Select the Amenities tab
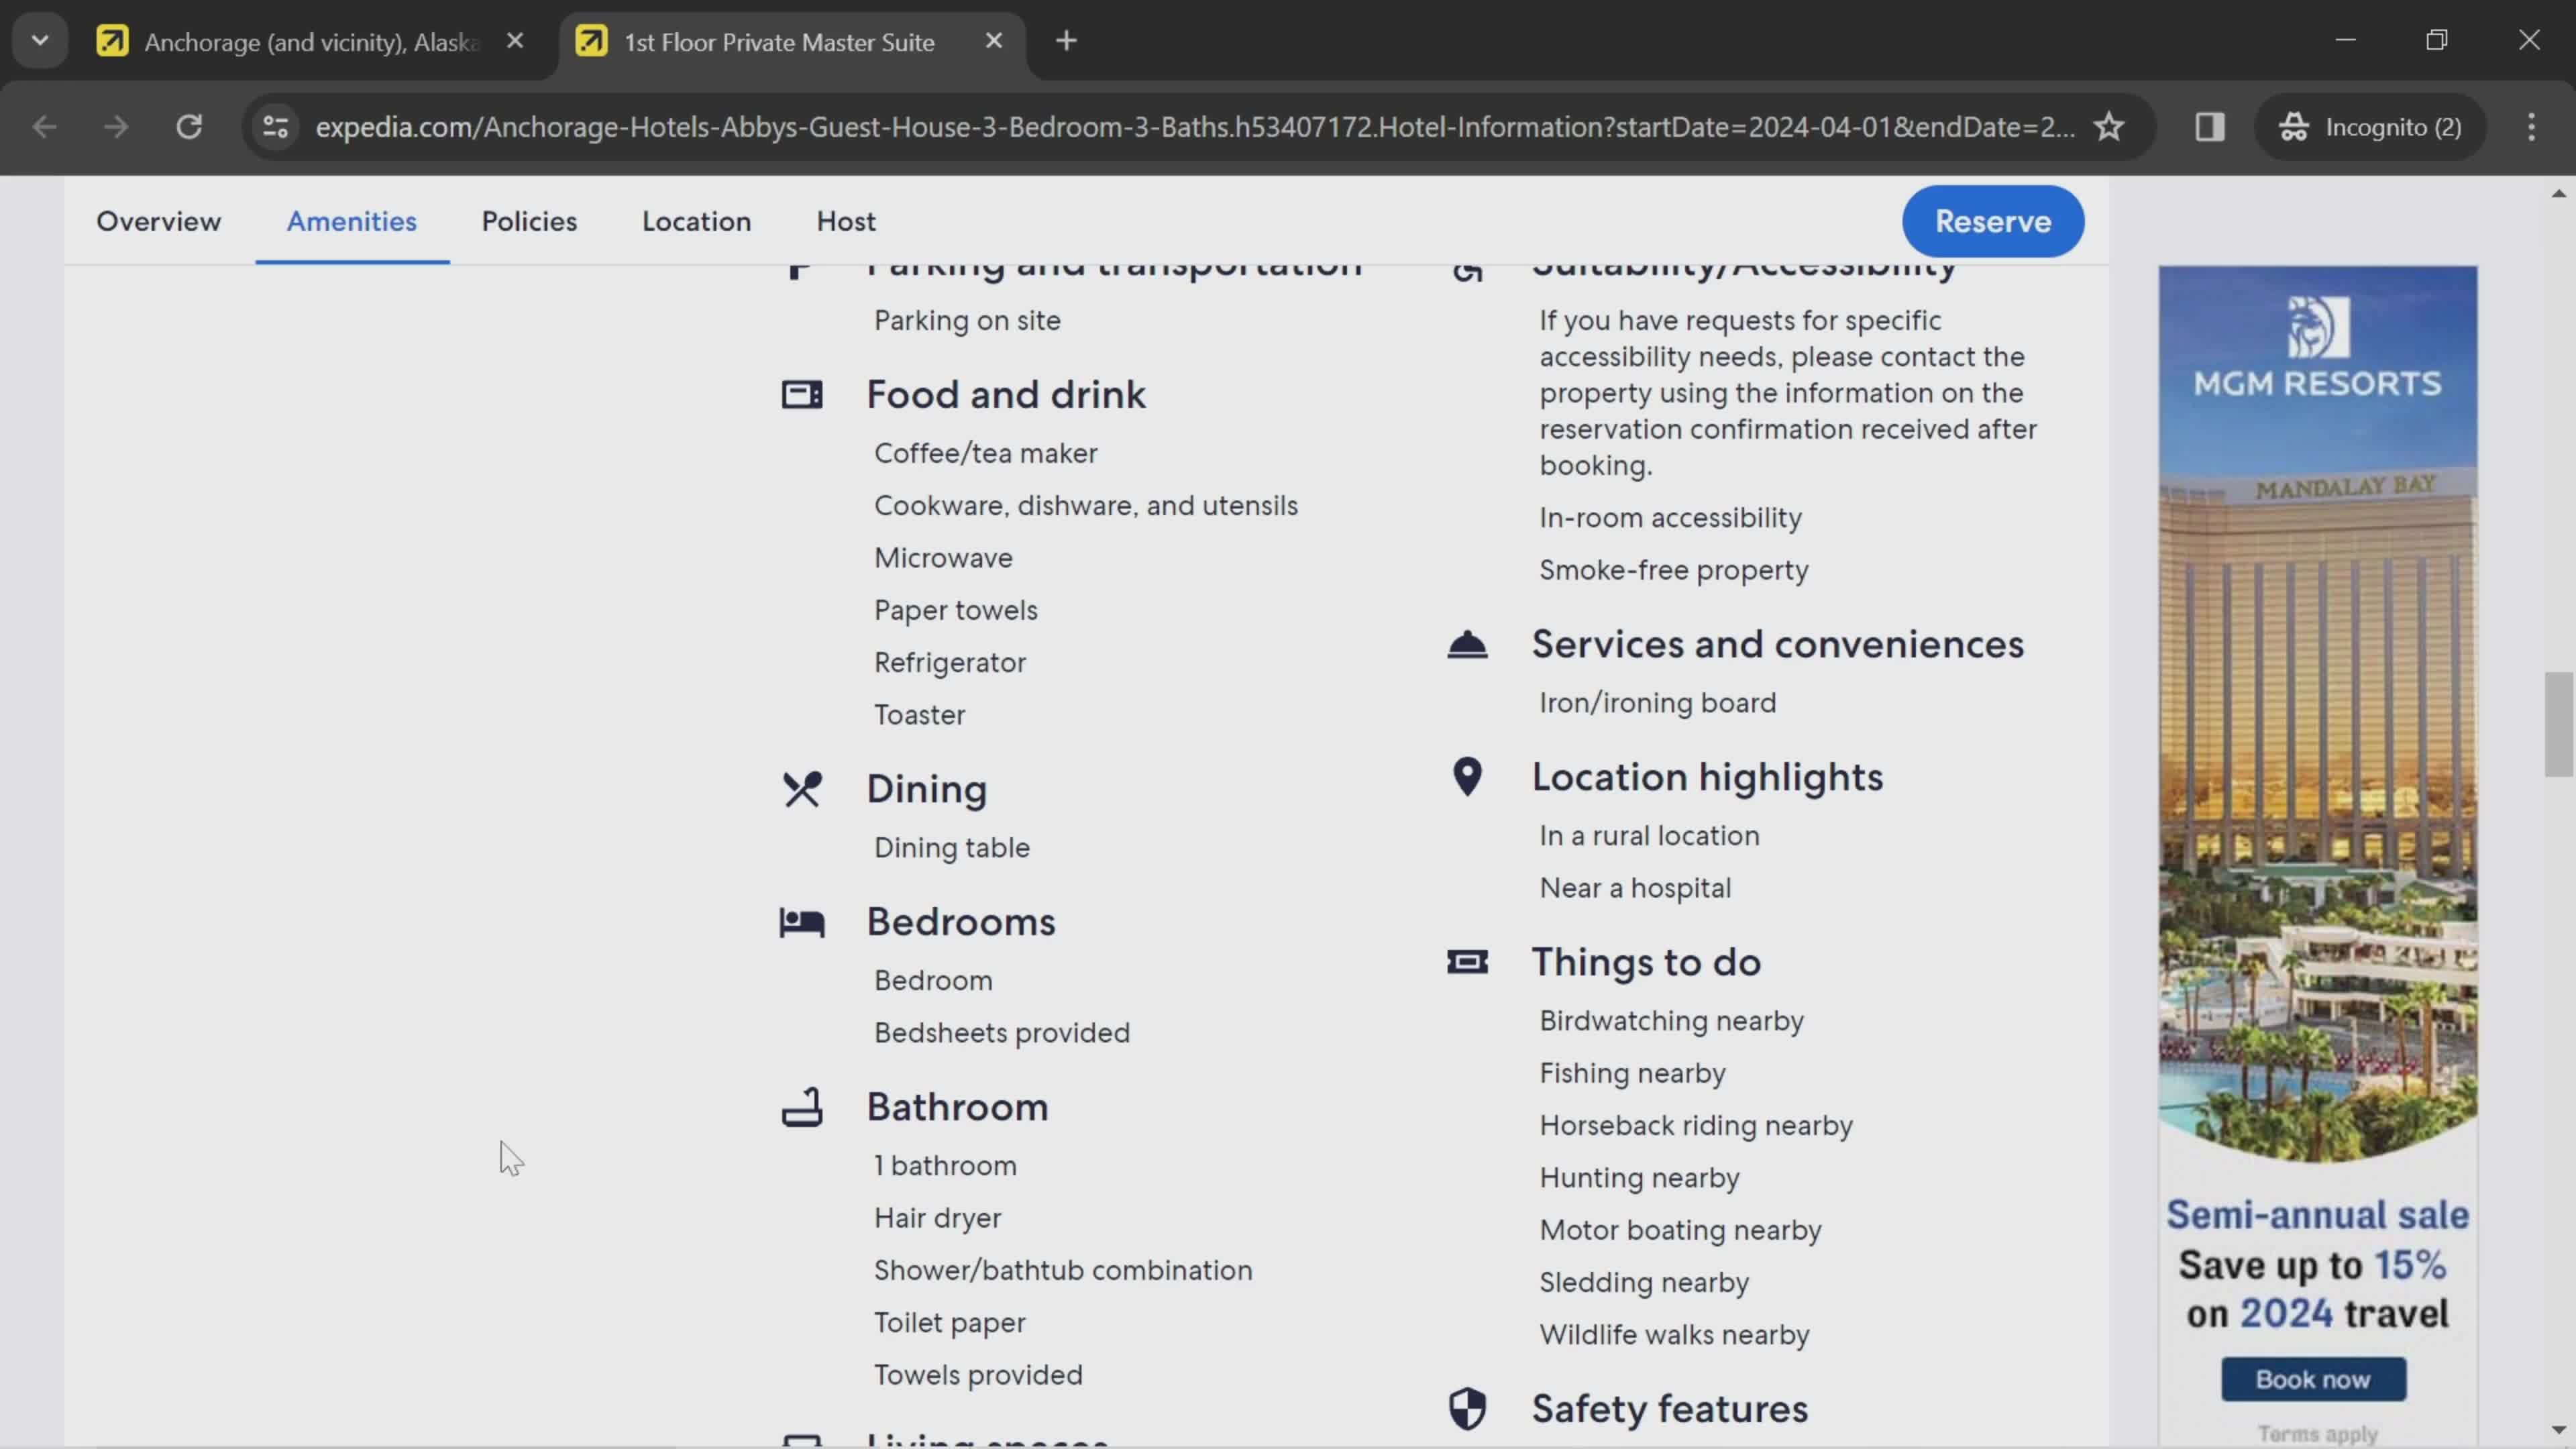The image size is (2576, 1449). coord(352,221)
